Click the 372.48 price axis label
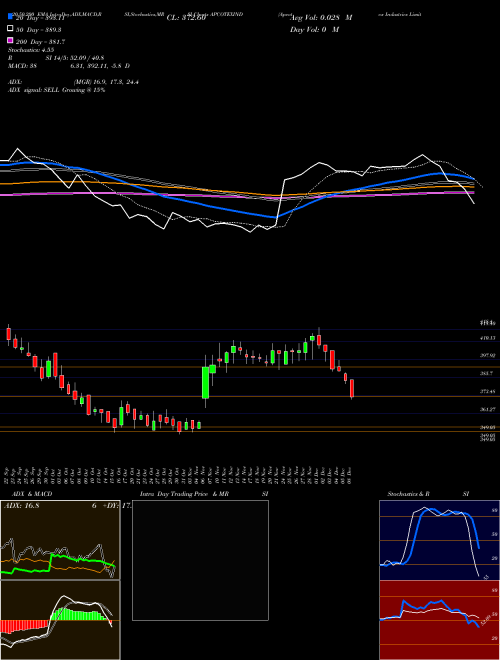 (x=487, y=391)
